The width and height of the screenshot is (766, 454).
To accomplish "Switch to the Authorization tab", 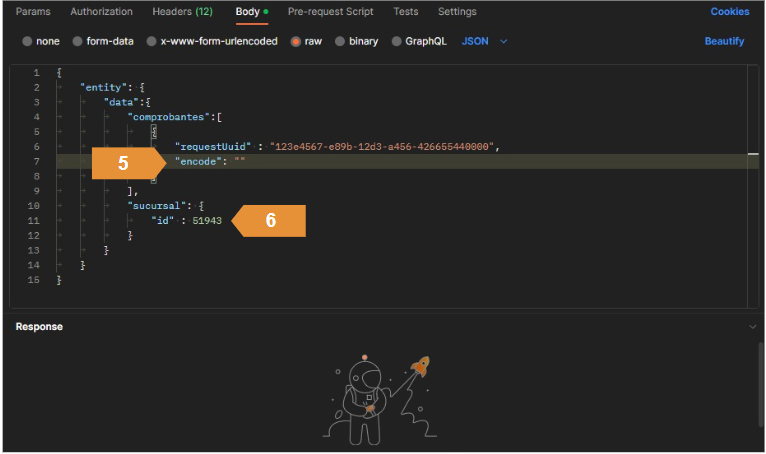I will coord(101,12).
